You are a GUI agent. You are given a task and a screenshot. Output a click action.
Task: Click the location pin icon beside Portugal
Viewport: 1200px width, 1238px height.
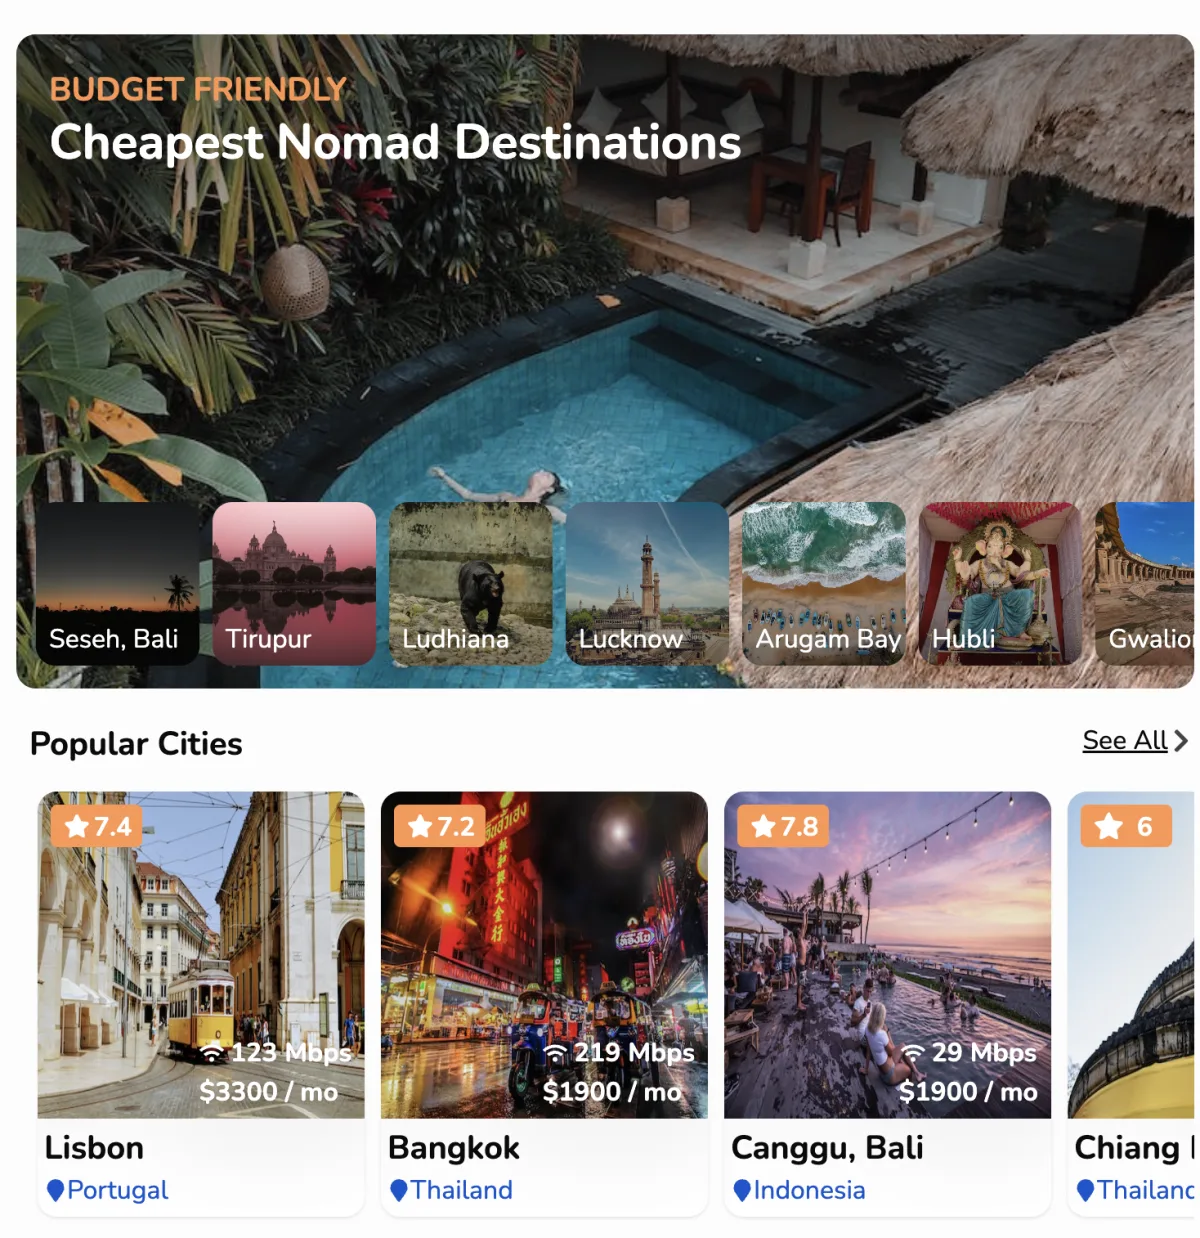tap(56, 1190)
